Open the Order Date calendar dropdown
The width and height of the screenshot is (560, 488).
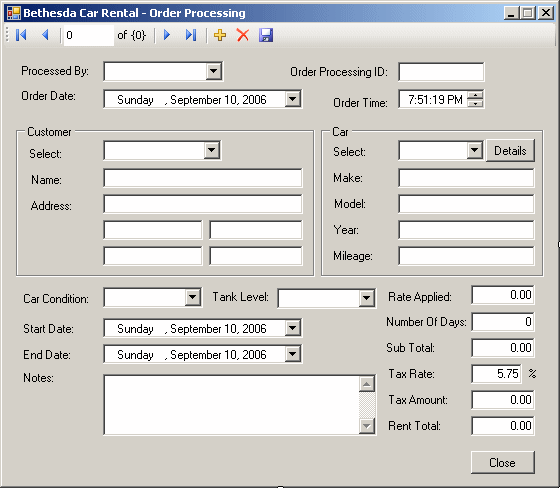pos(292,99)
